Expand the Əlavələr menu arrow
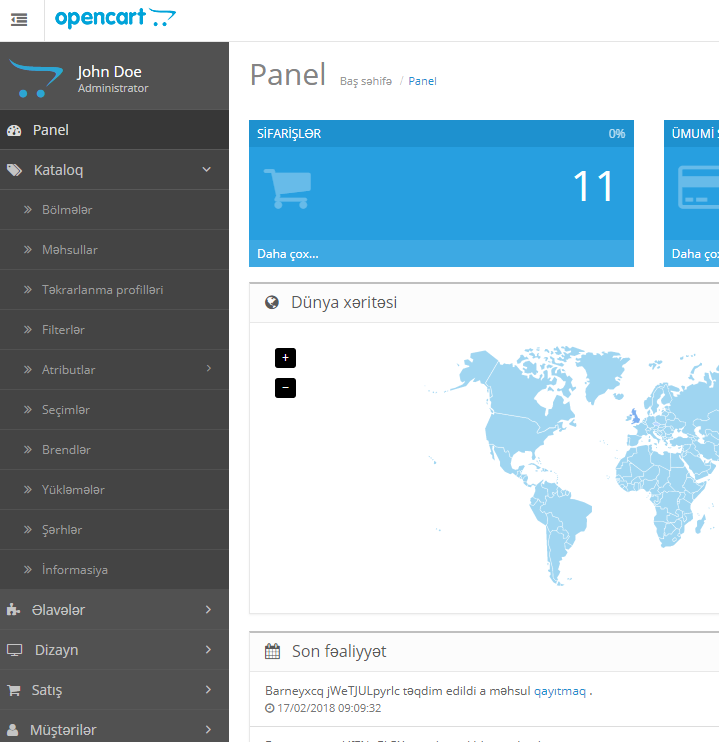The height and width of the screenshot is (742, 719). 208,610
